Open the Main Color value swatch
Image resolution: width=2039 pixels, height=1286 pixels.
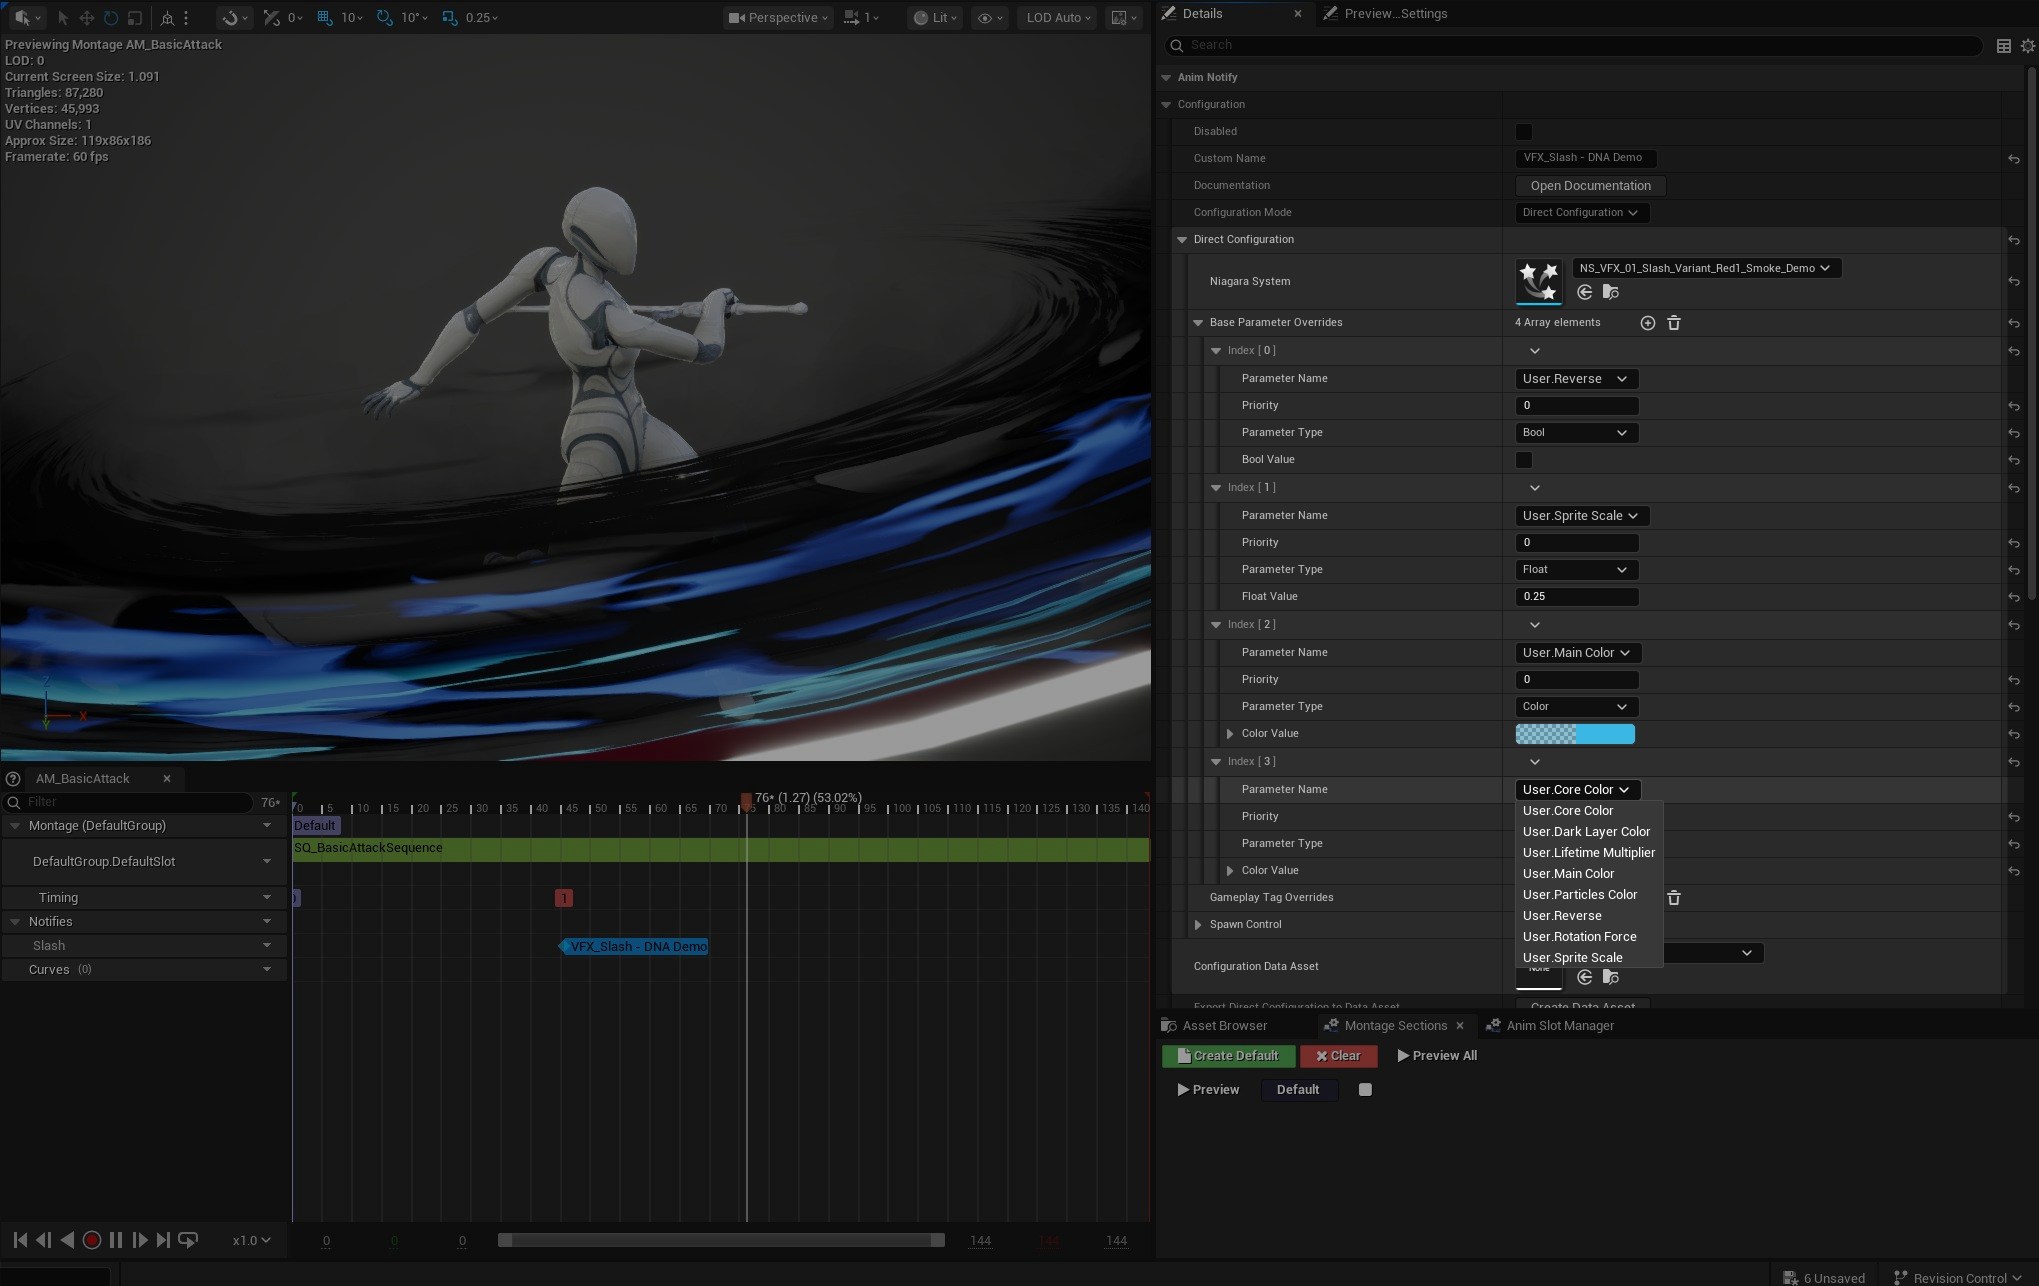1575,734
